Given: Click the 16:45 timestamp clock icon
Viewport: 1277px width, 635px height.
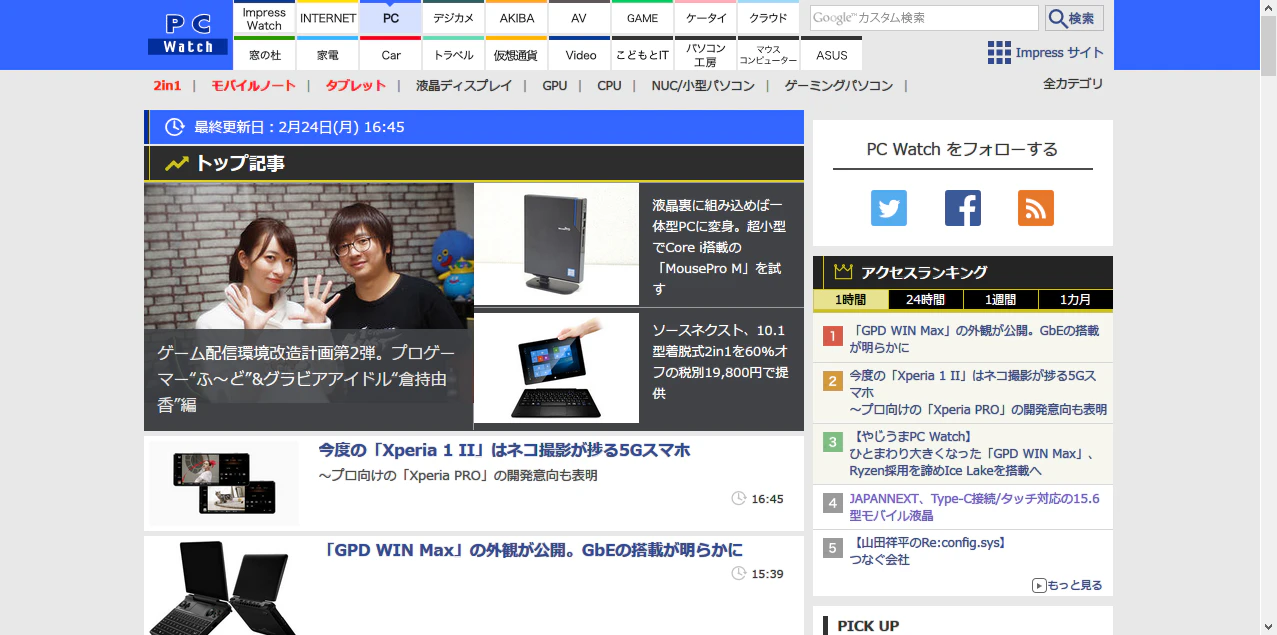Looking at the screenshot, I should (x=739, y=498).
